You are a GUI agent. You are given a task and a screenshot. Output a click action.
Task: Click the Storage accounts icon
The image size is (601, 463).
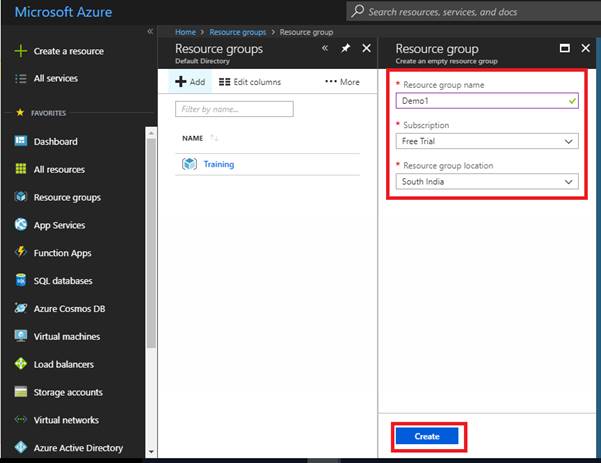[21, 392]
